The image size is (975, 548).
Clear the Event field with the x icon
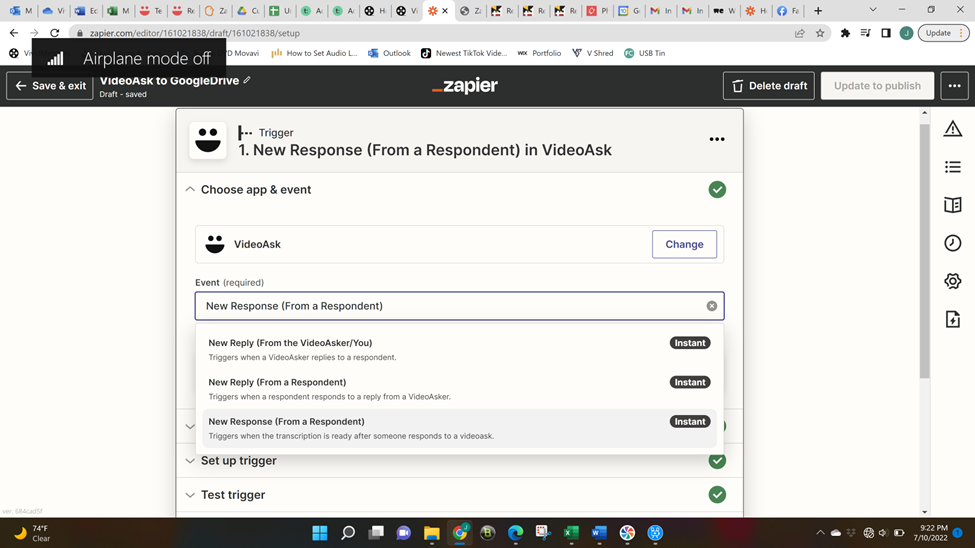click(711, 306)
